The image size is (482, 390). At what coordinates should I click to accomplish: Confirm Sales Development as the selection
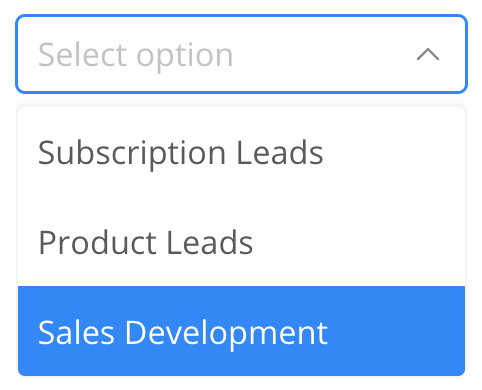241,331
